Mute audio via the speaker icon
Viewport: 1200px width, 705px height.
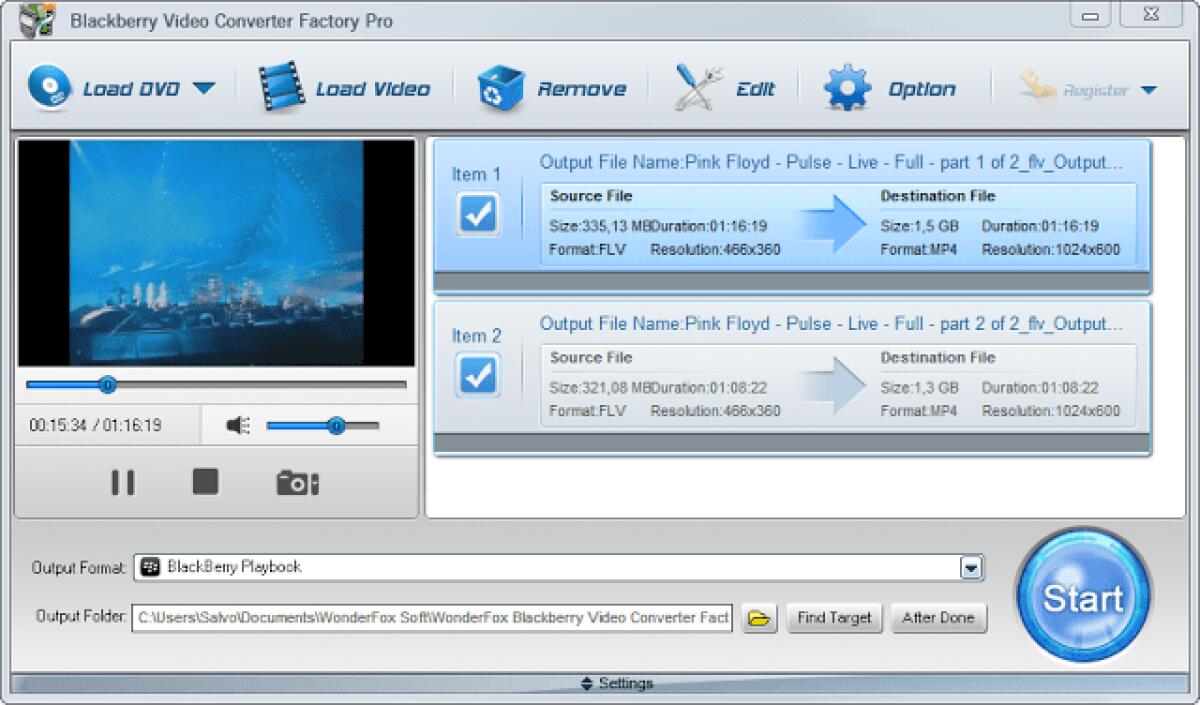point(238,424)
